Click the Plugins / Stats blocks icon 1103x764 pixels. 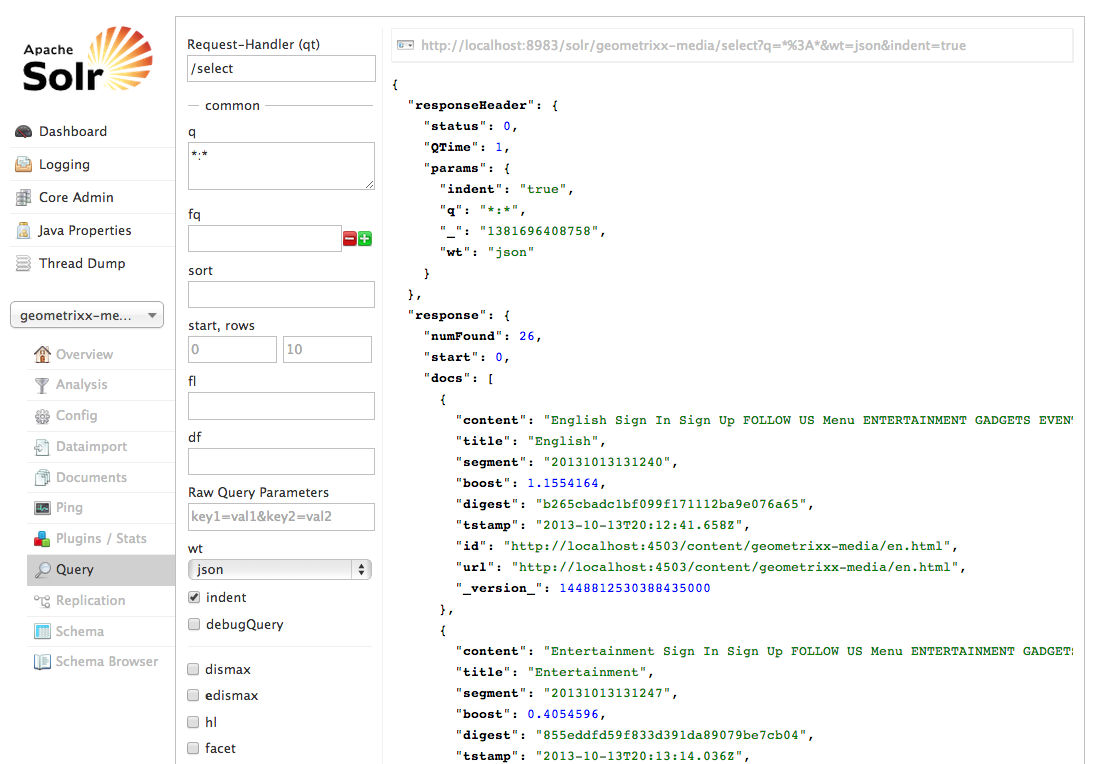coord(42,539)
